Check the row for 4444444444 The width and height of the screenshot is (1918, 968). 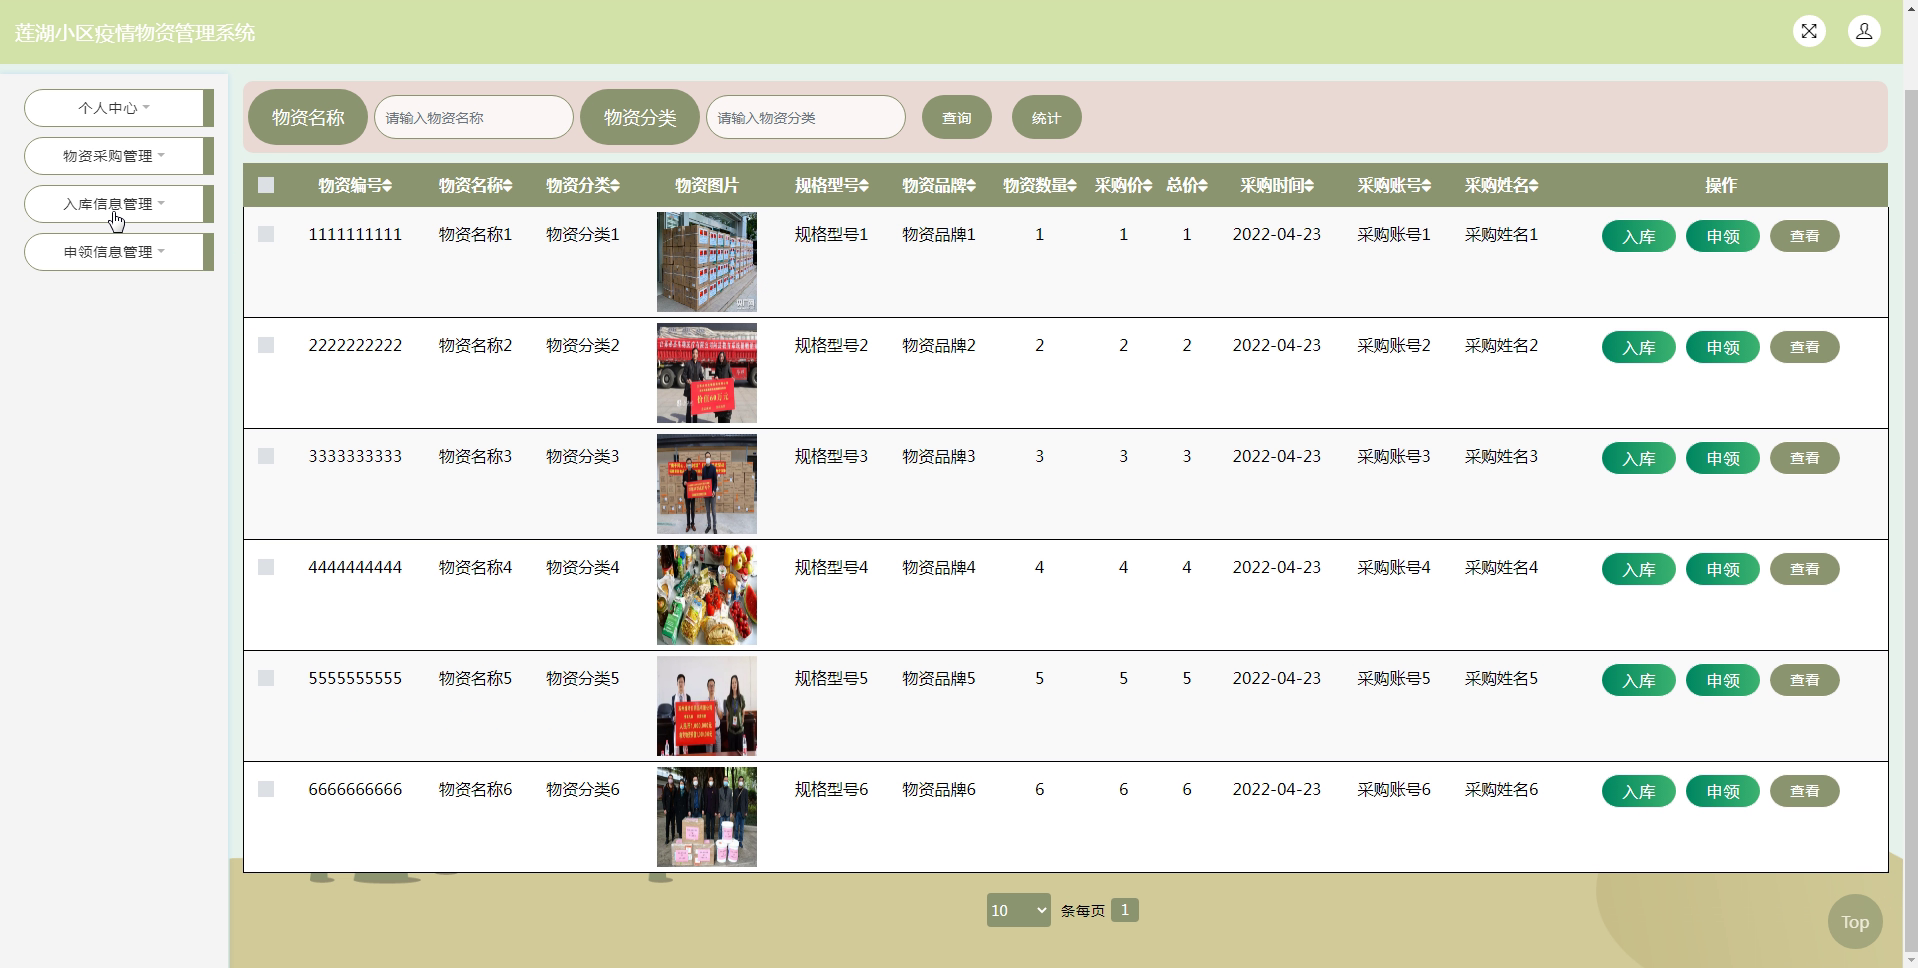[266, 567]
